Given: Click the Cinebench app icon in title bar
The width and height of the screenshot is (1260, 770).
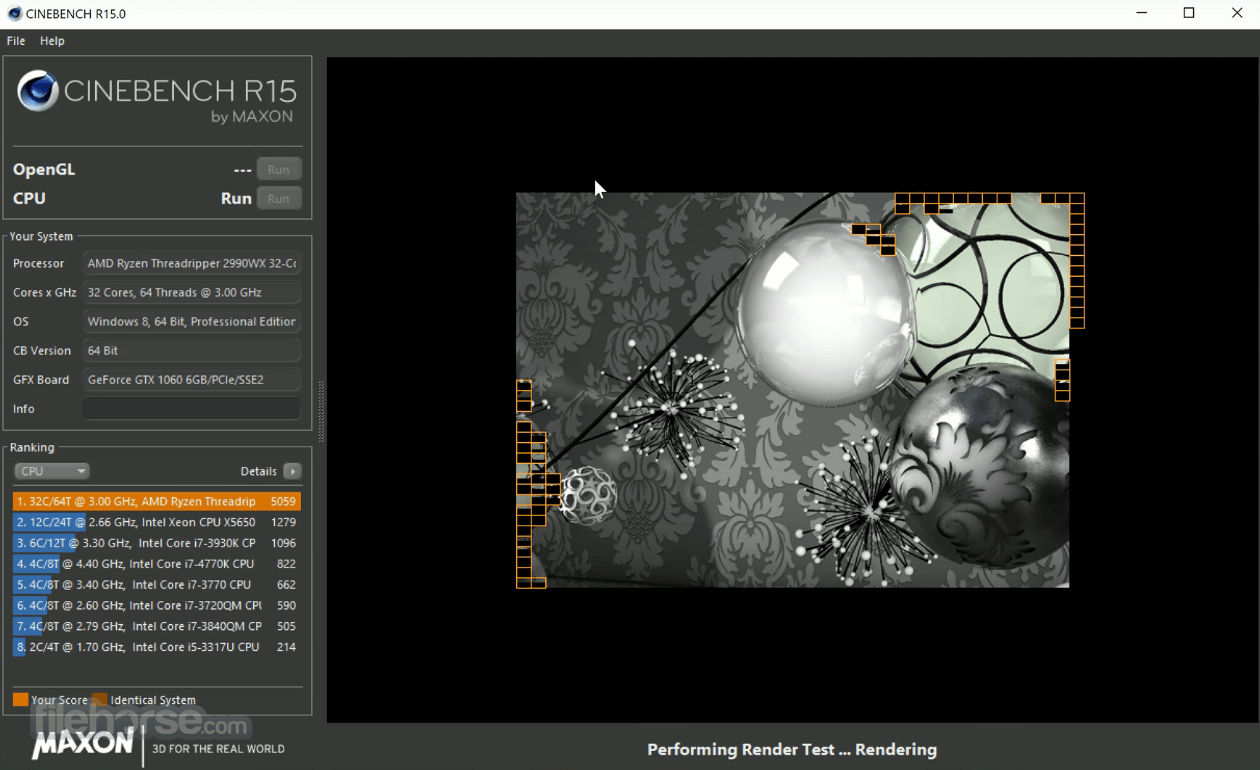Looking at the screenshot, I should tap(14, 14).
